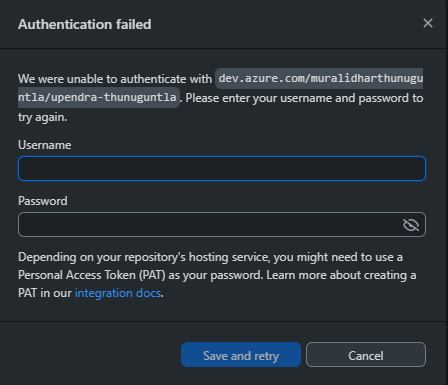Focus the Username input field
This screenshot has height=385, width=448.
click(x=222, y=168)
